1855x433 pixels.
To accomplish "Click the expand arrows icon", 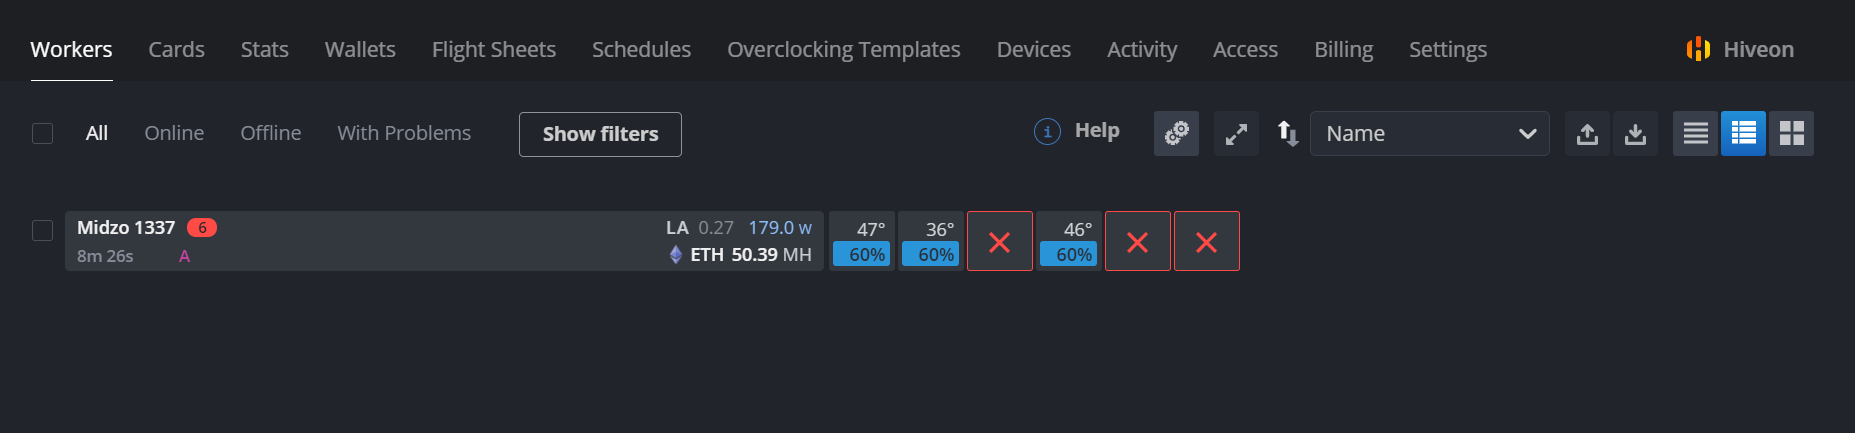I will pos(1236,133).
